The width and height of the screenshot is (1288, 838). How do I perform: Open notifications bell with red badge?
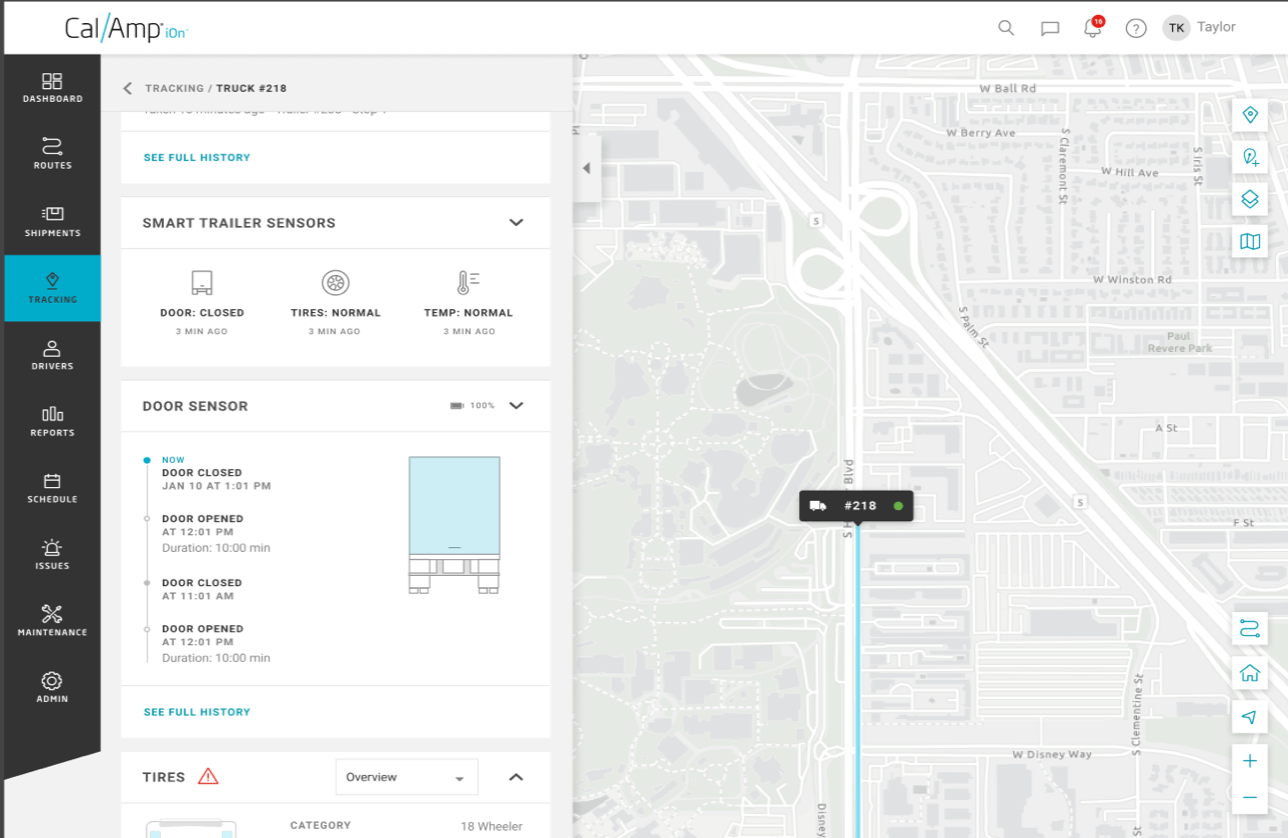[1093, 28]
